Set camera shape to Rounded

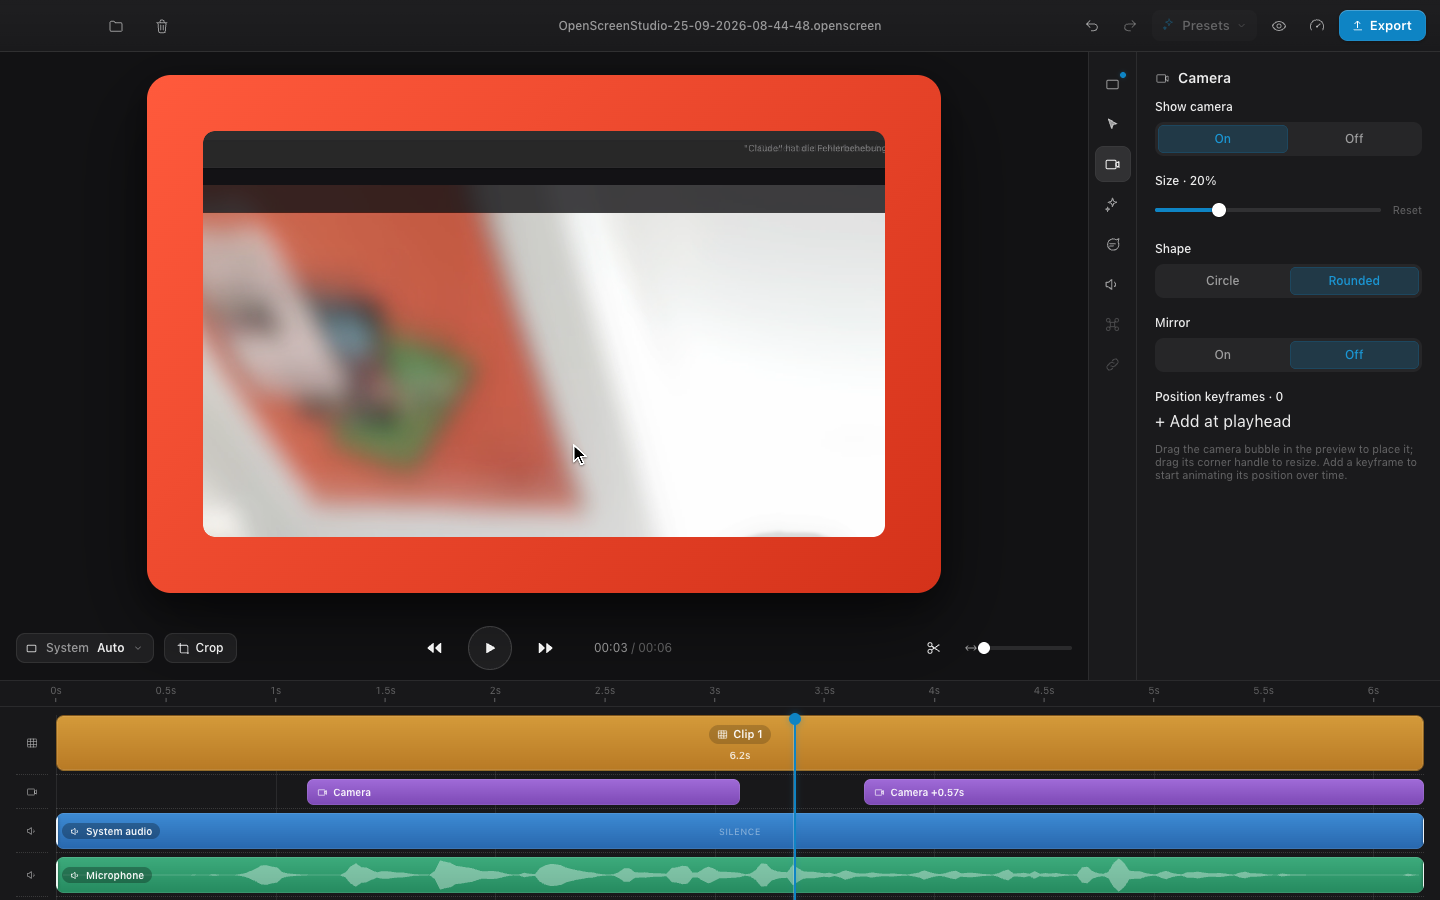[x=1354, y=281]
